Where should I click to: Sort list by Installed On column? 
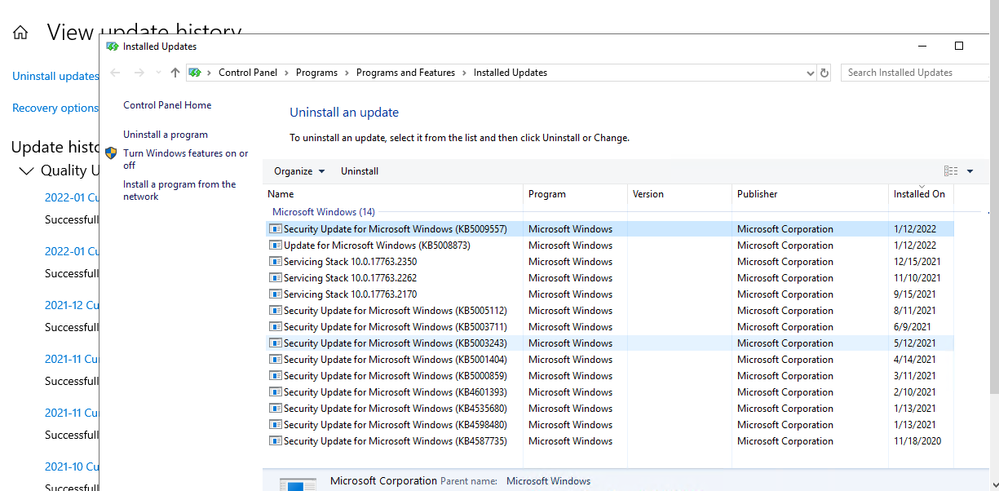tap(919, 194)
